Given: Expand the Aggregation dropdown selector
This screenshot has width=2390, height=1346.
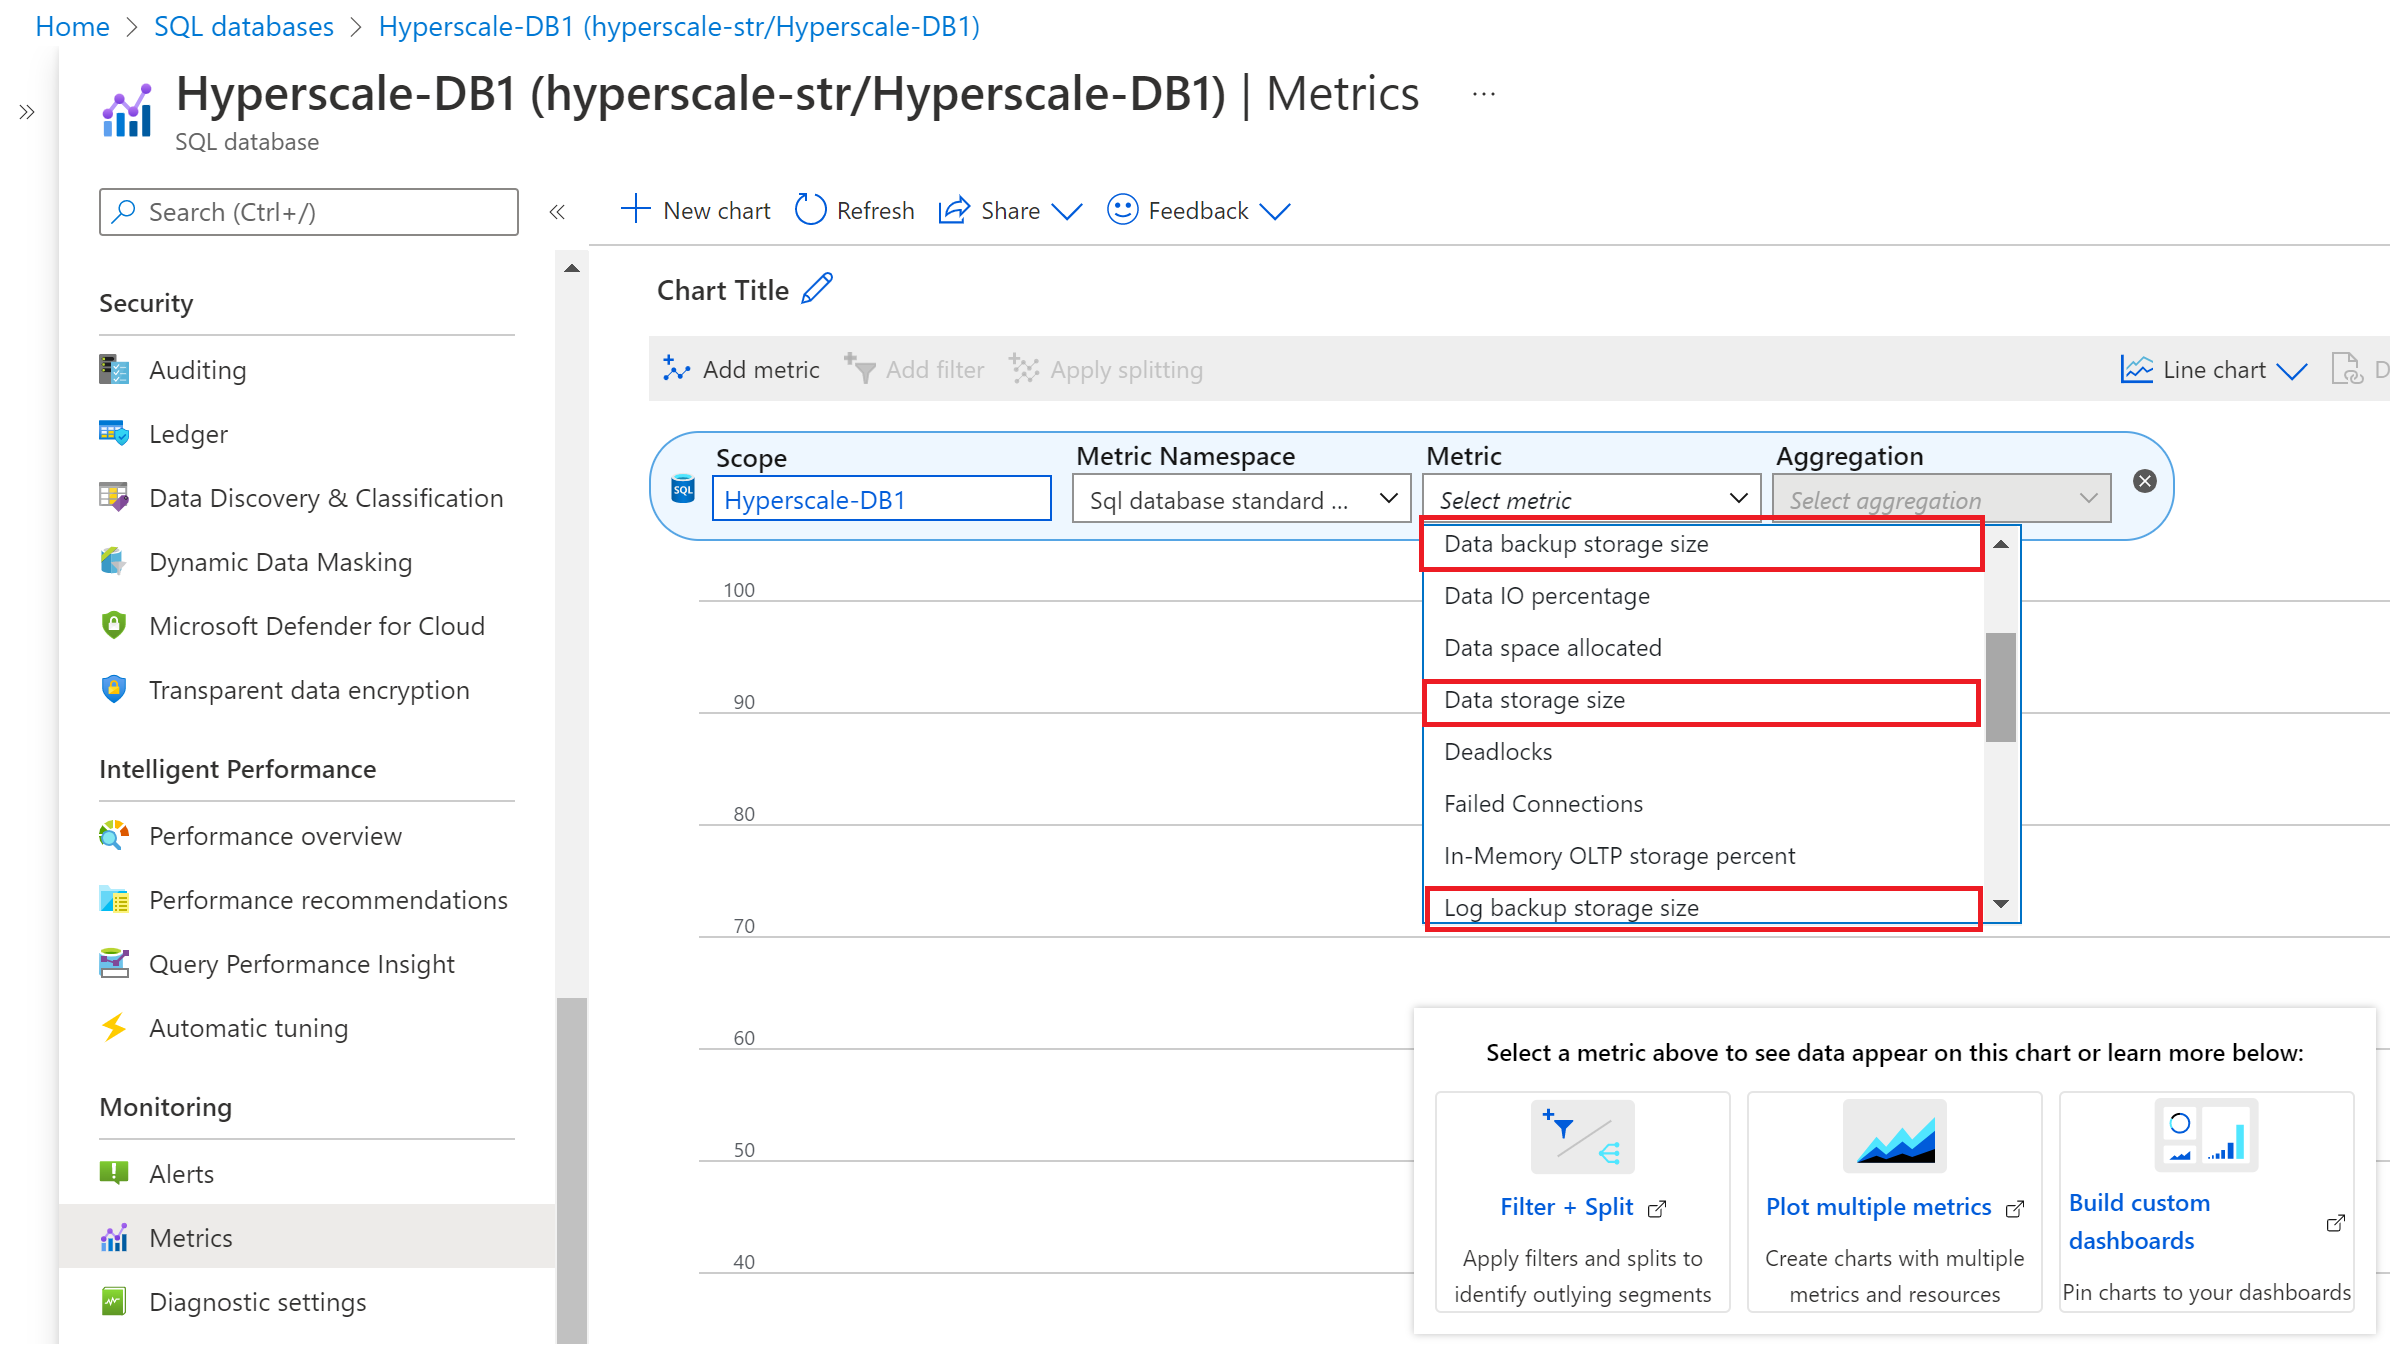Looking at the screenshot, I should [1942, 499].
